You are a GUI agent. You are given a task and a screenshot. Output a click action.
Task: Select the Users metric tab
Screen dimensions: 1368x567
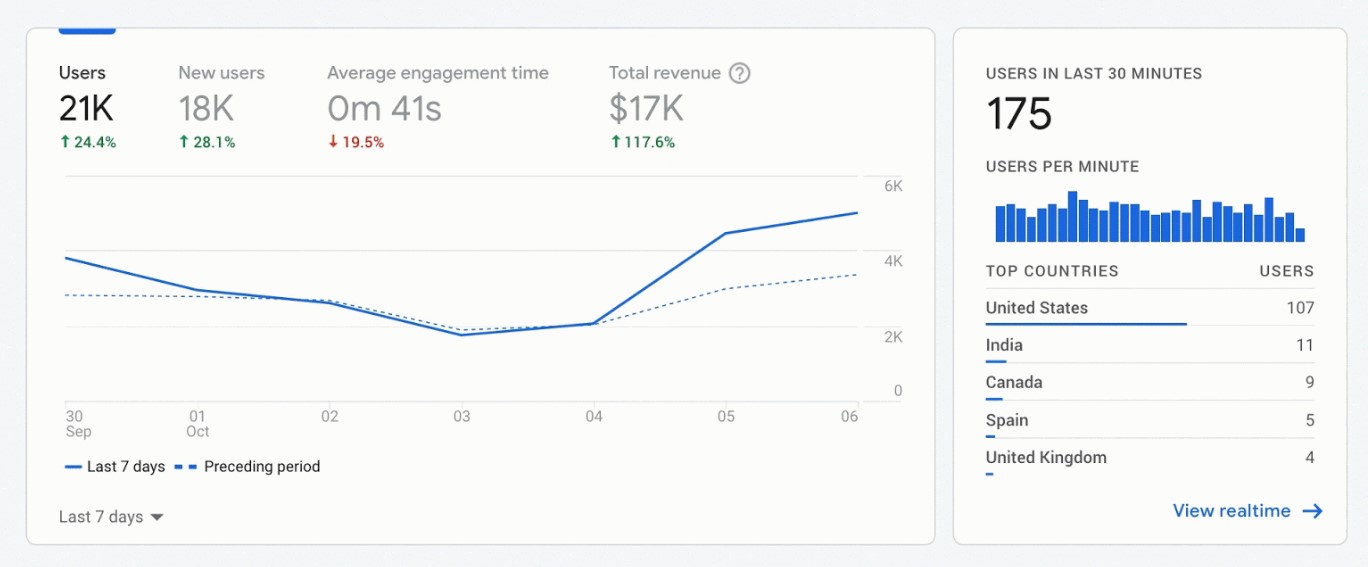click(88, 108)
